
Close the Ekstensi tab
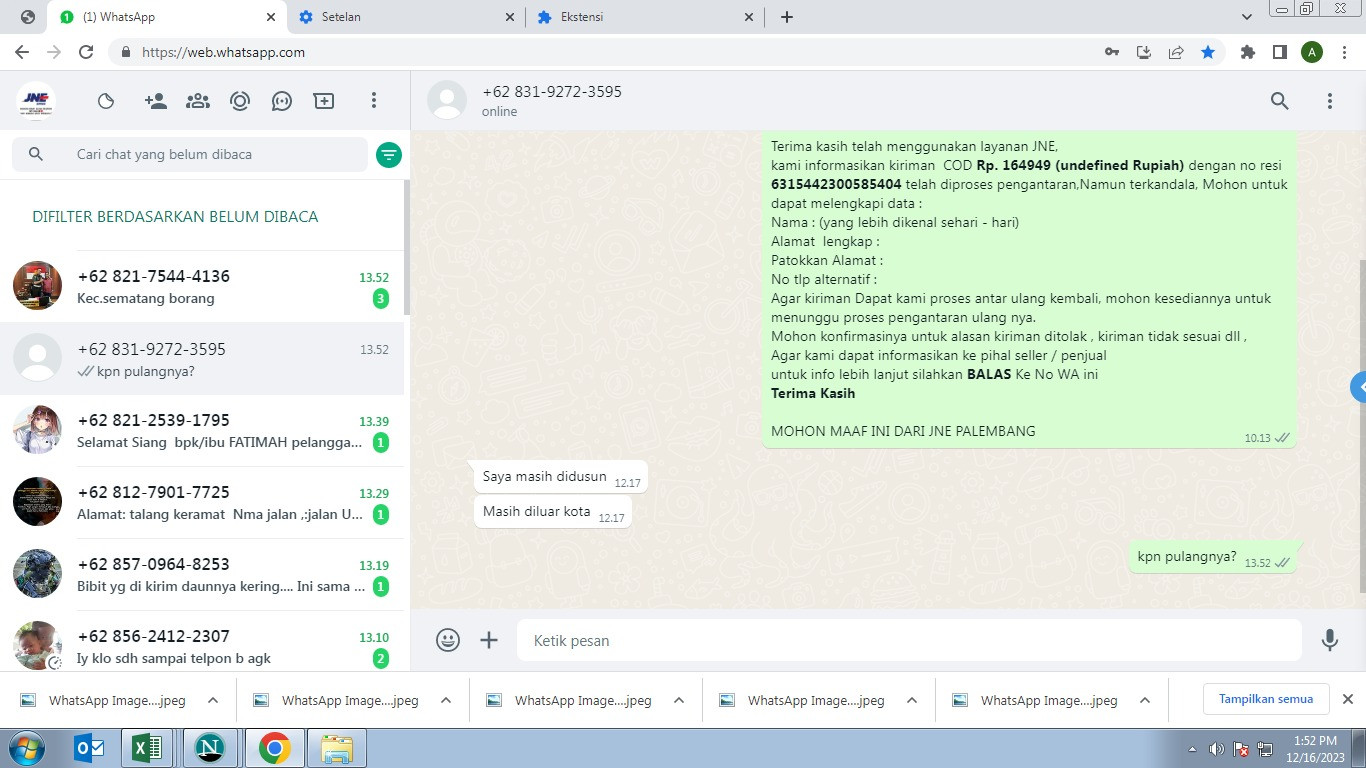point(749,17)
